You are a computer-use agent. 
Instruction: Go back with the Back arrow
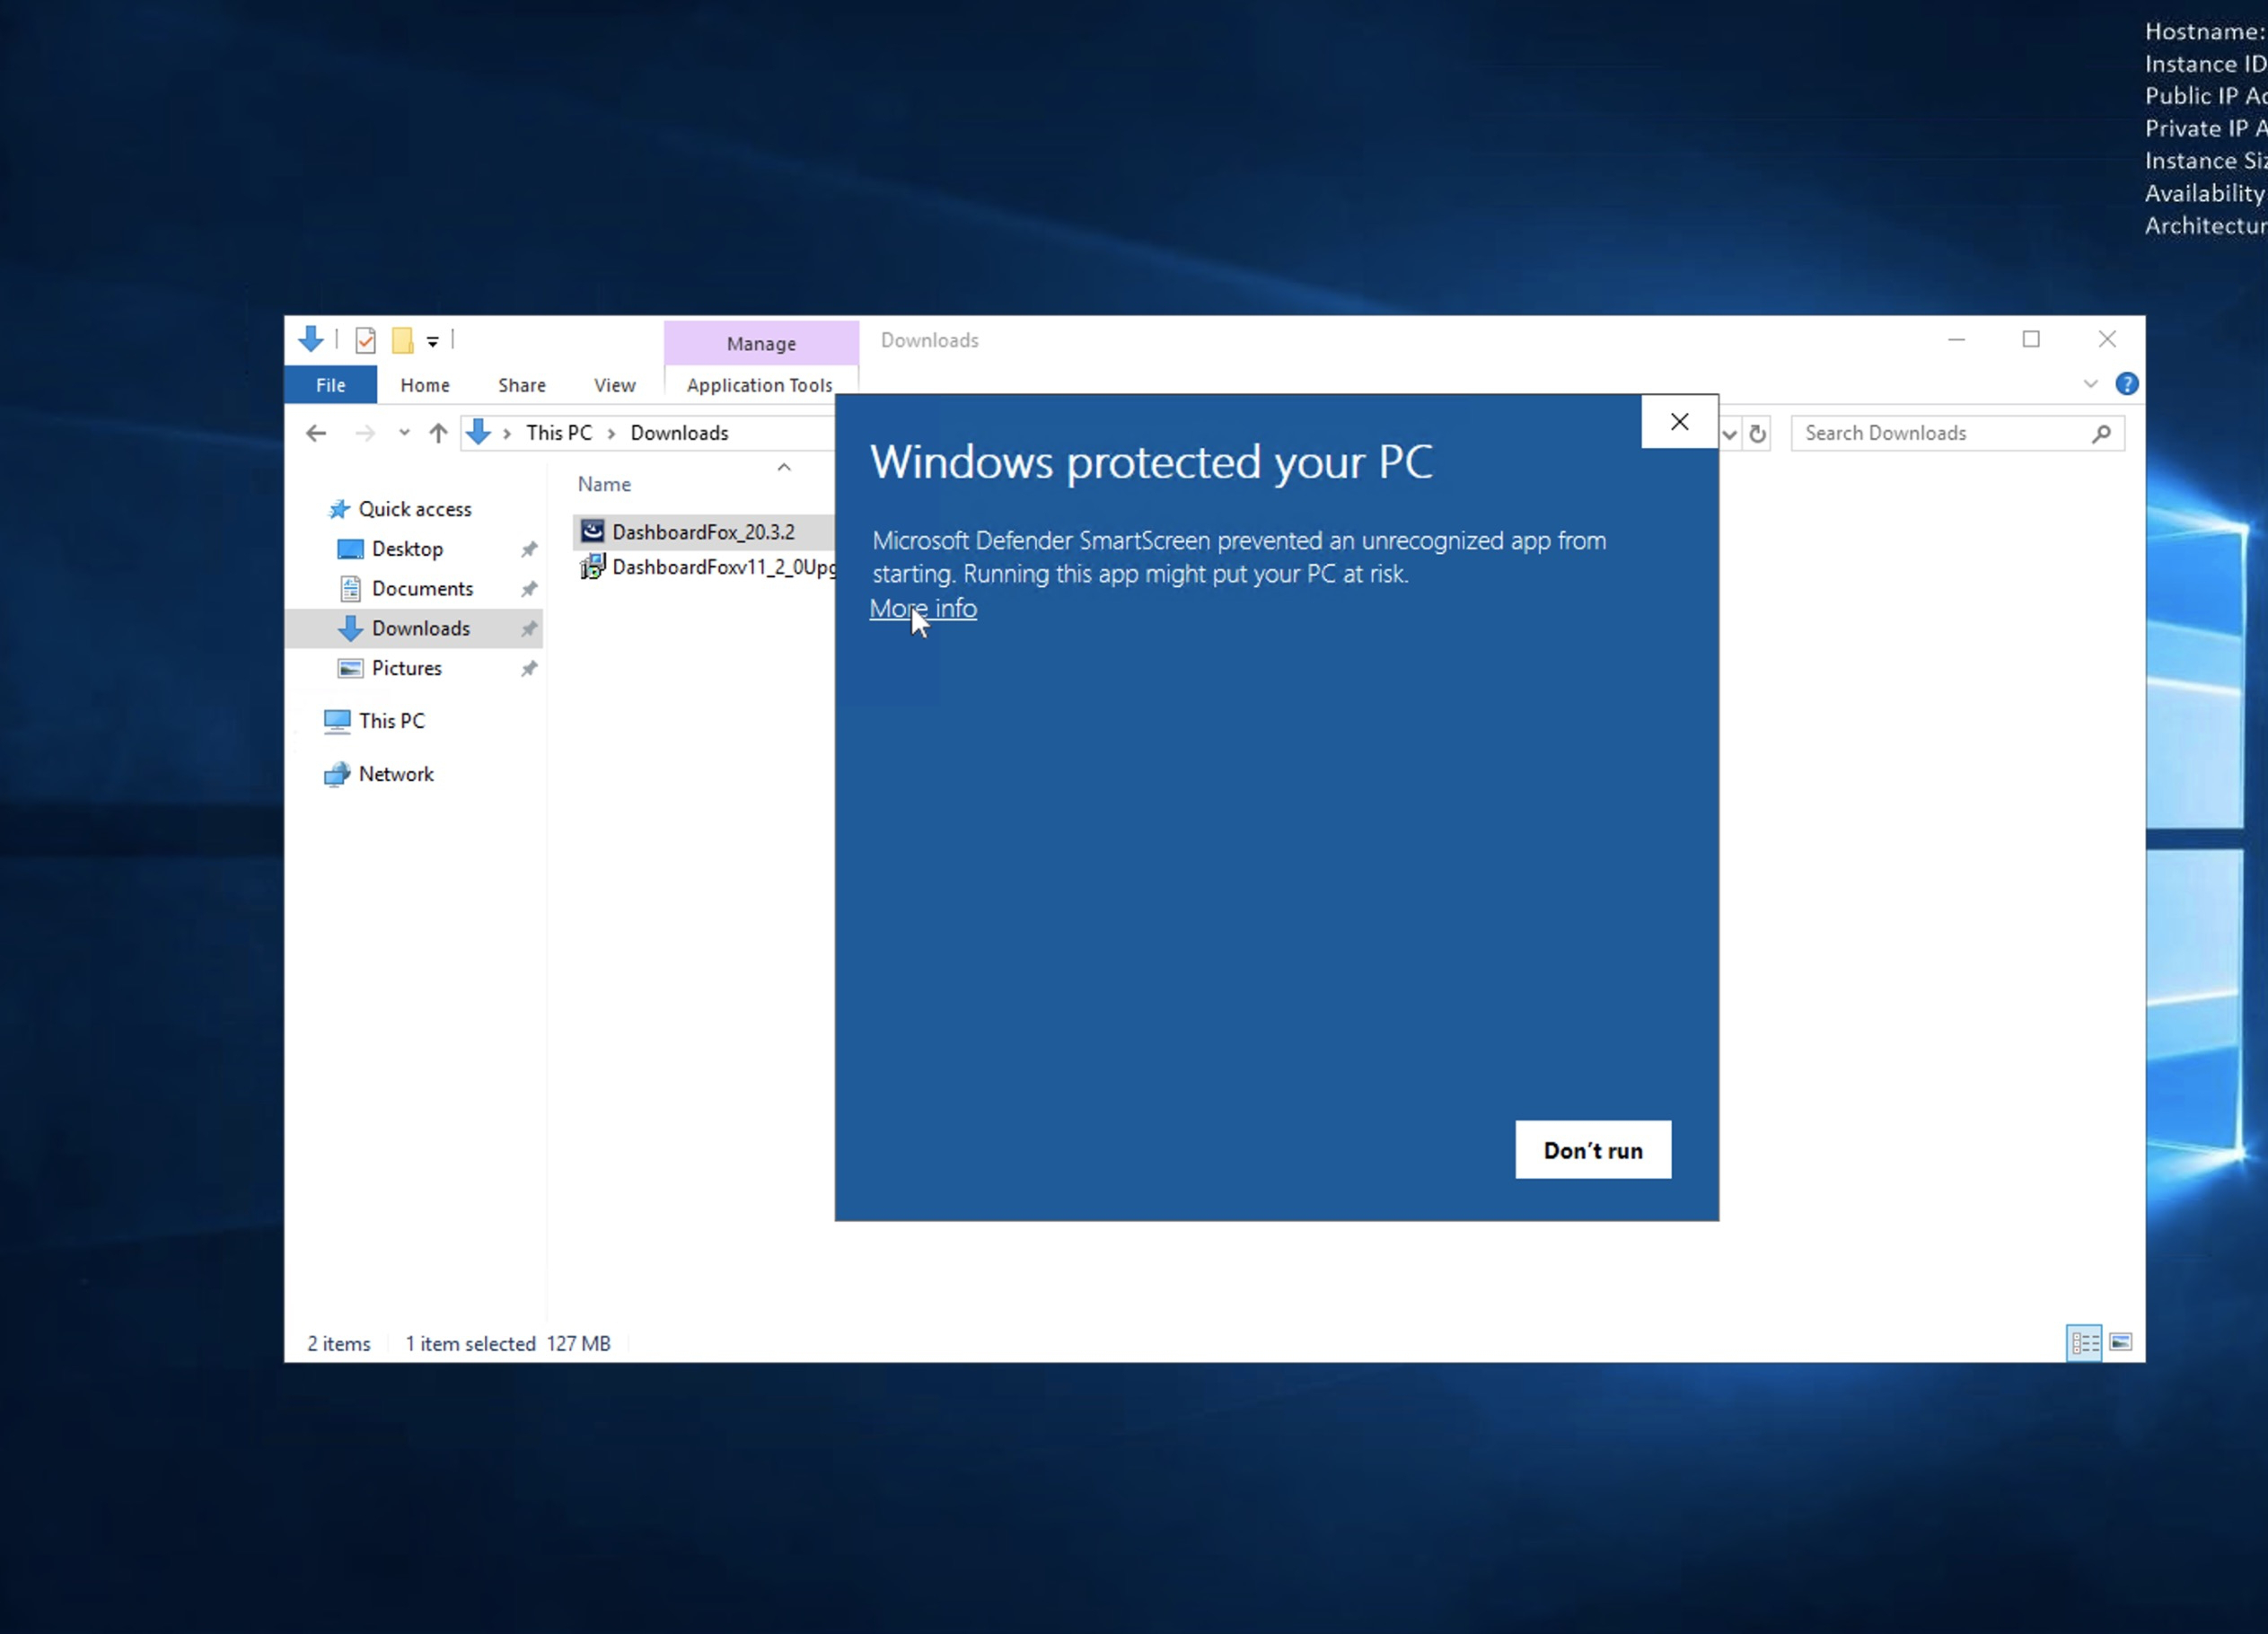point(316,433)
